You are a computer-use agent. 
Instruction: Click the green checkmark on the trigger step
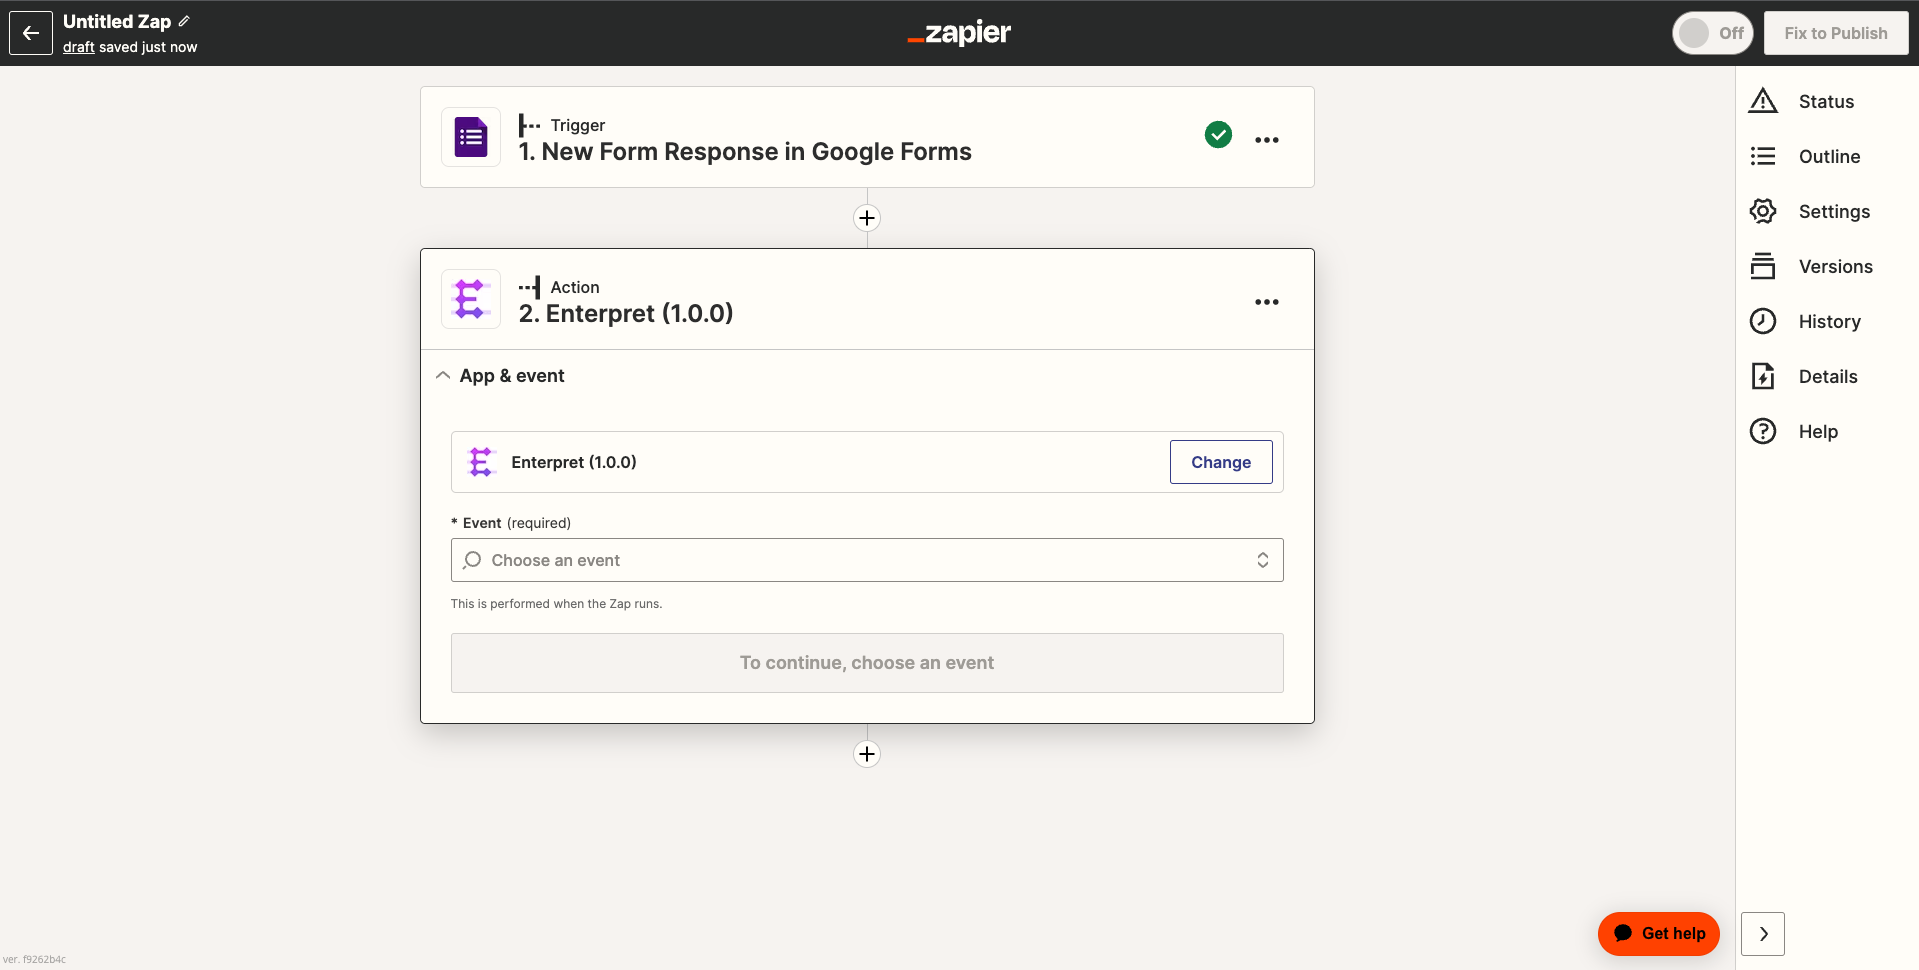pos(1218,134)
